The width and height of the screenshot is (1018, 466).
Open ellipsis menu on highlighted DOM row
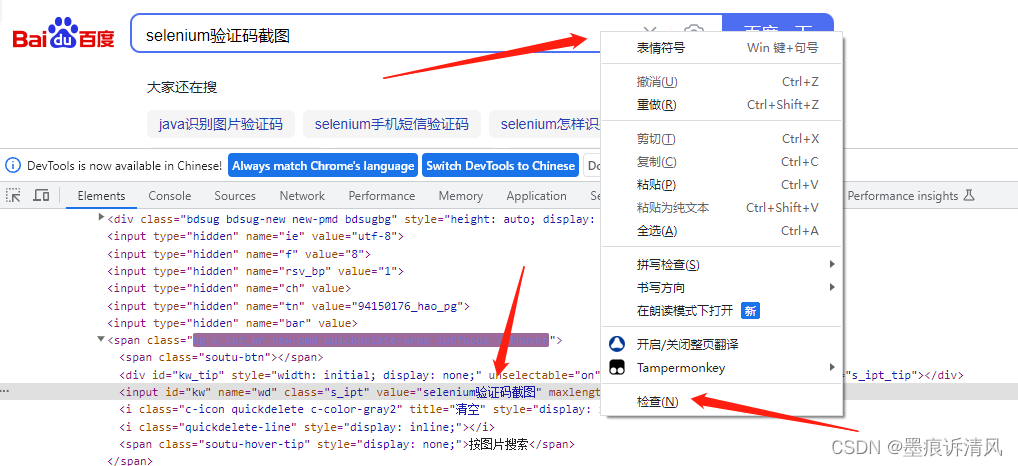click(x=5, y=391)
